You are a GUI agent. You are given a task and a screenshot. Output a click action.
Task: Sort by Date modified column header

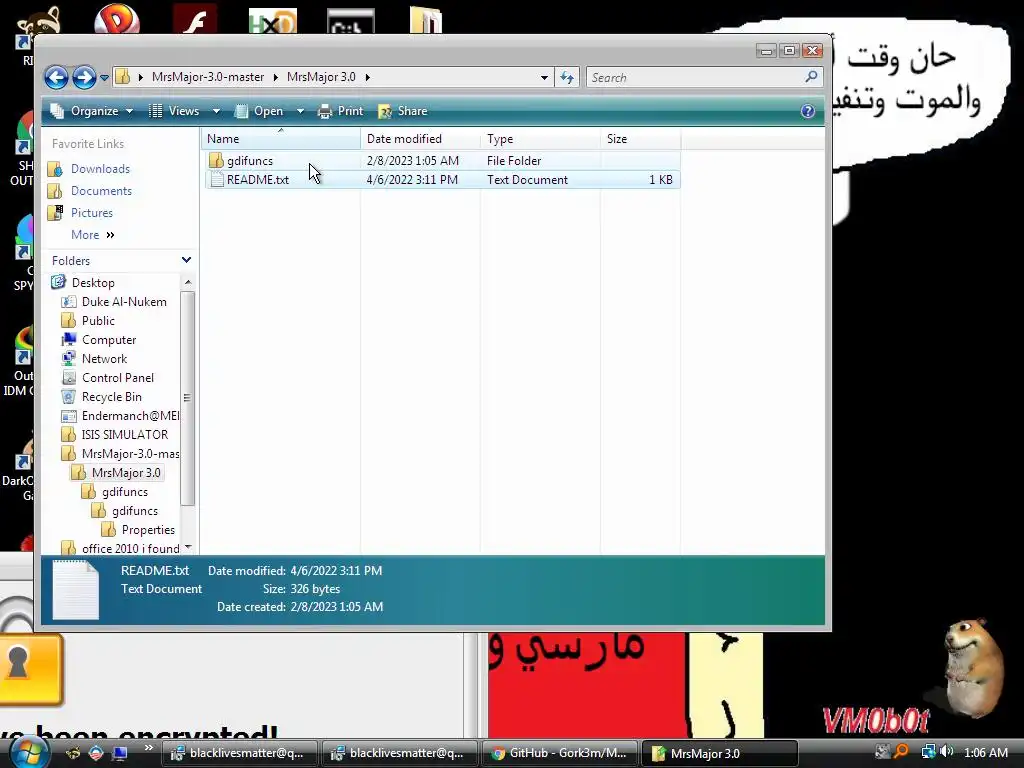tap(420, 138)
